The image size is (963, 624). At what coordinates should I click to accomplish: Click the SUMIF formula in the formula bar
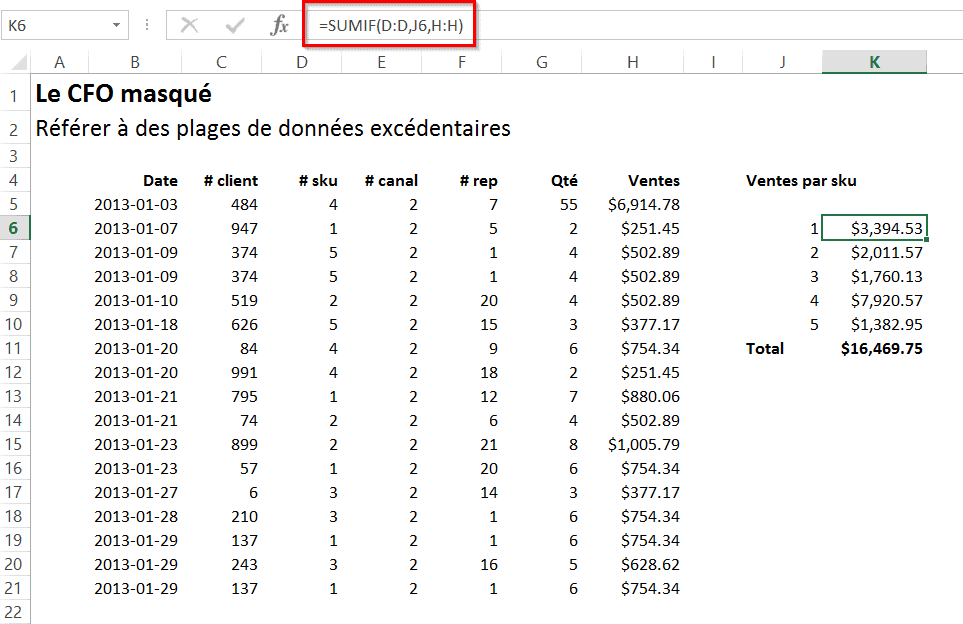391,26
